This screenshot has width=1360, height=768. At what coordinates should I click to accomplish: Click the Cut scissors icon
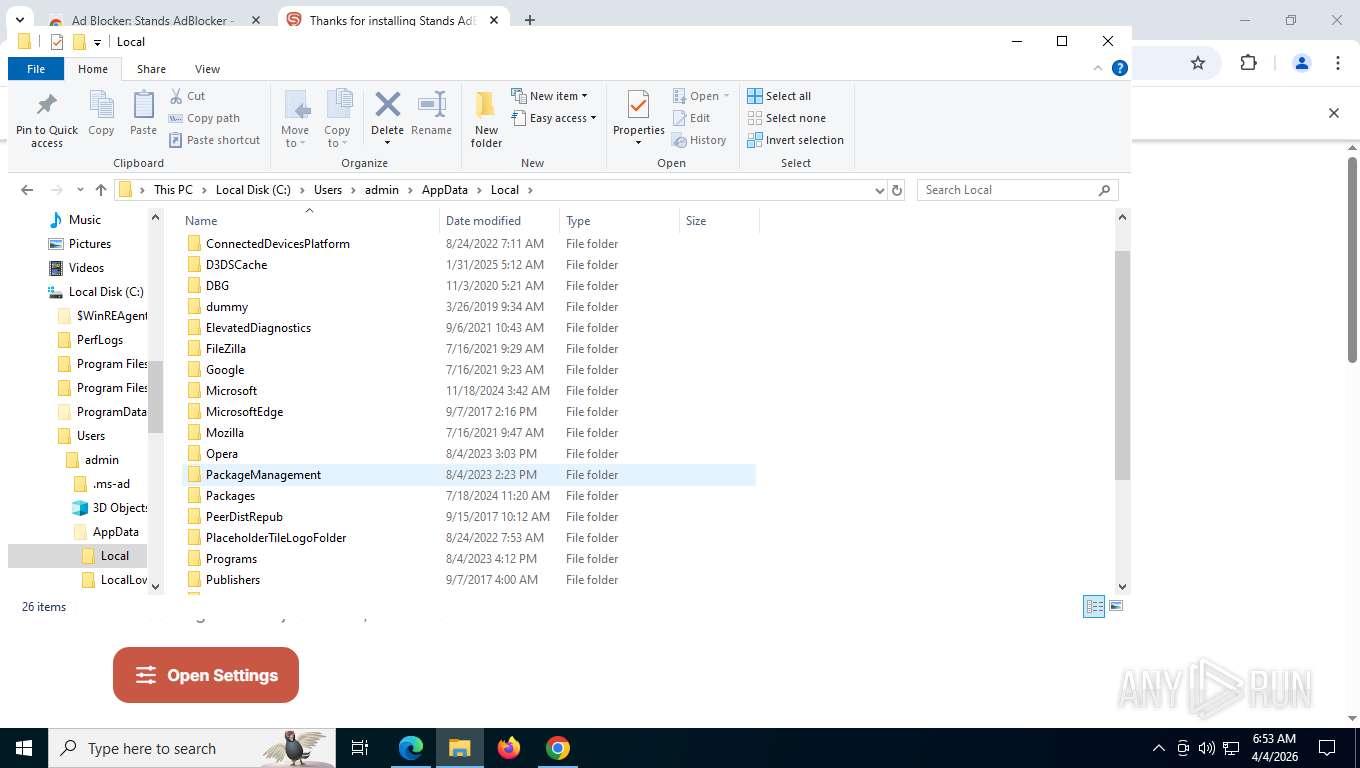176,96
